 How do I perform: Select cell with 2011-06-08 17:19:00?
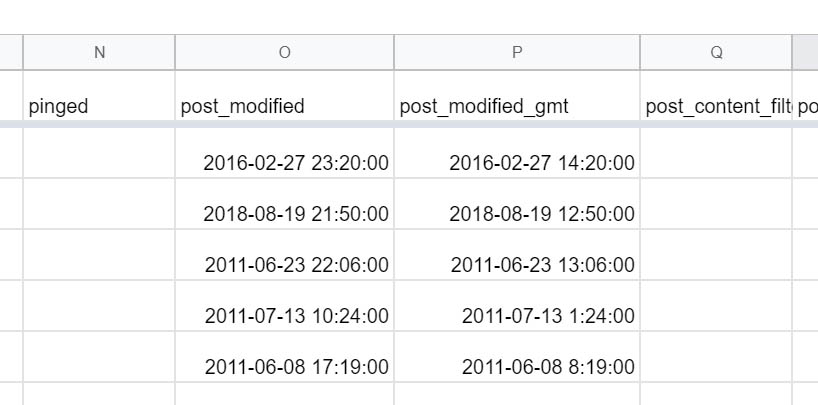click(284, 356)
